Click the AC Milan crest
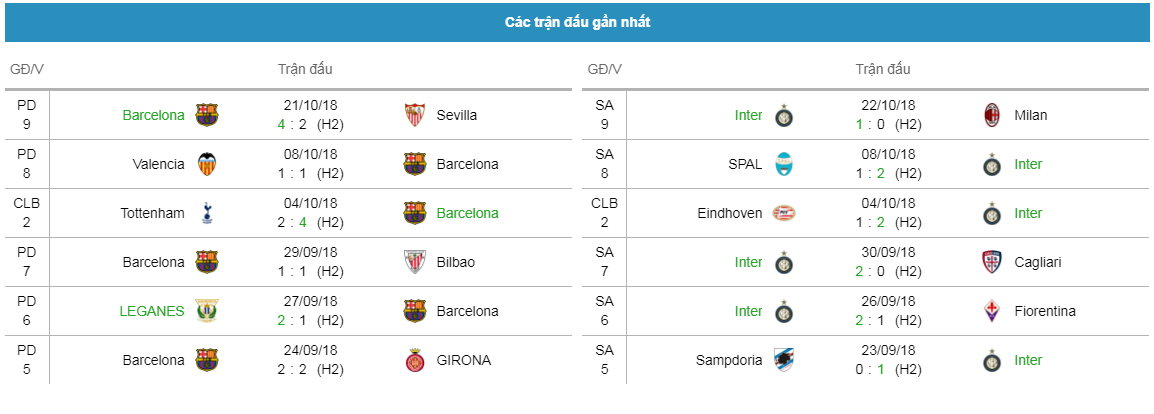Image resolution: width=1154 pixels, height=414 pixels. click(x=993, y=115)
